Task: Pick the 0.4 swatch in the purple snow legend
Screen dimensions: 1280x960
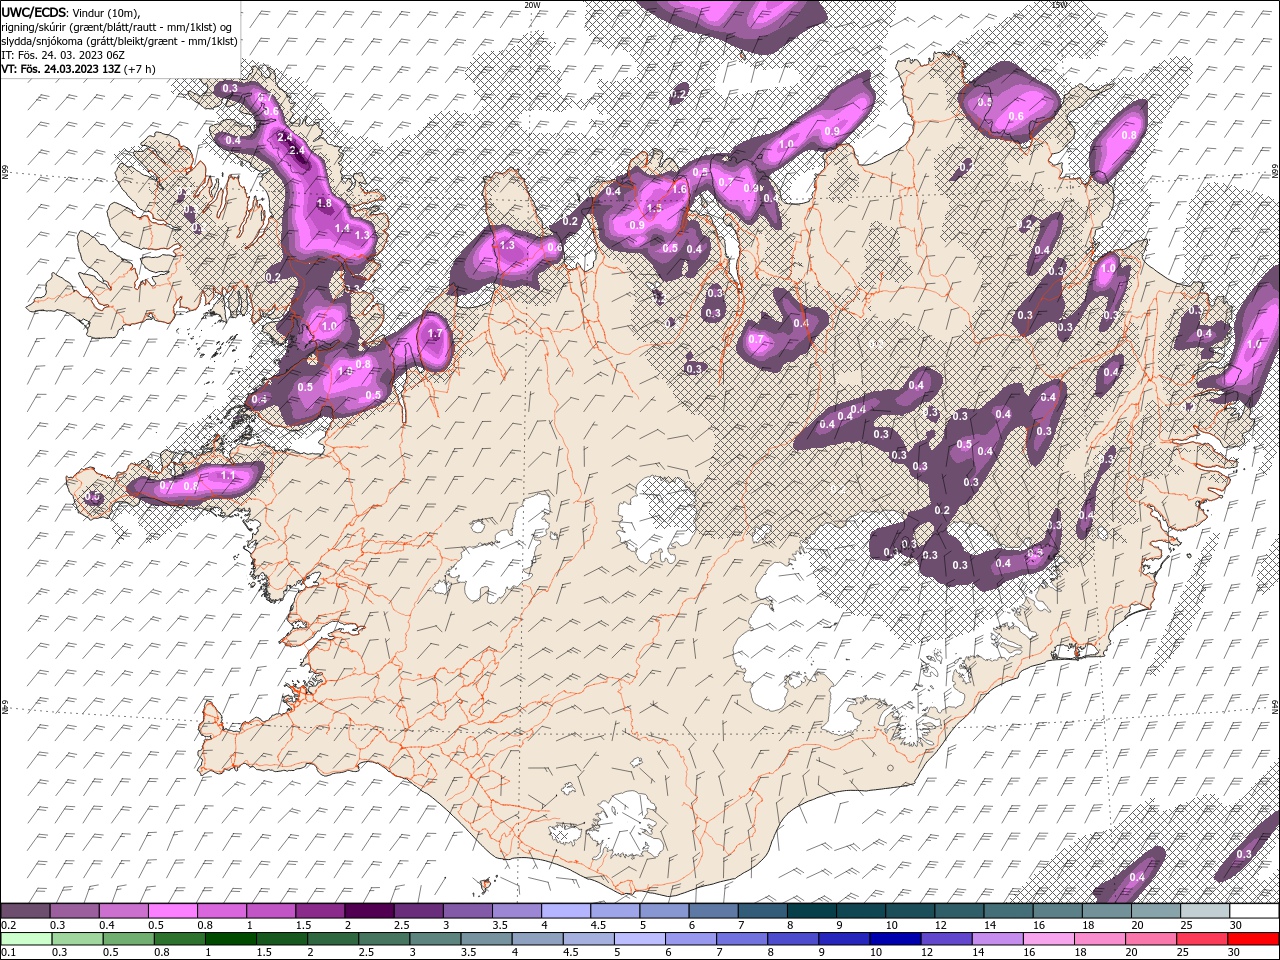Action: 123,911
